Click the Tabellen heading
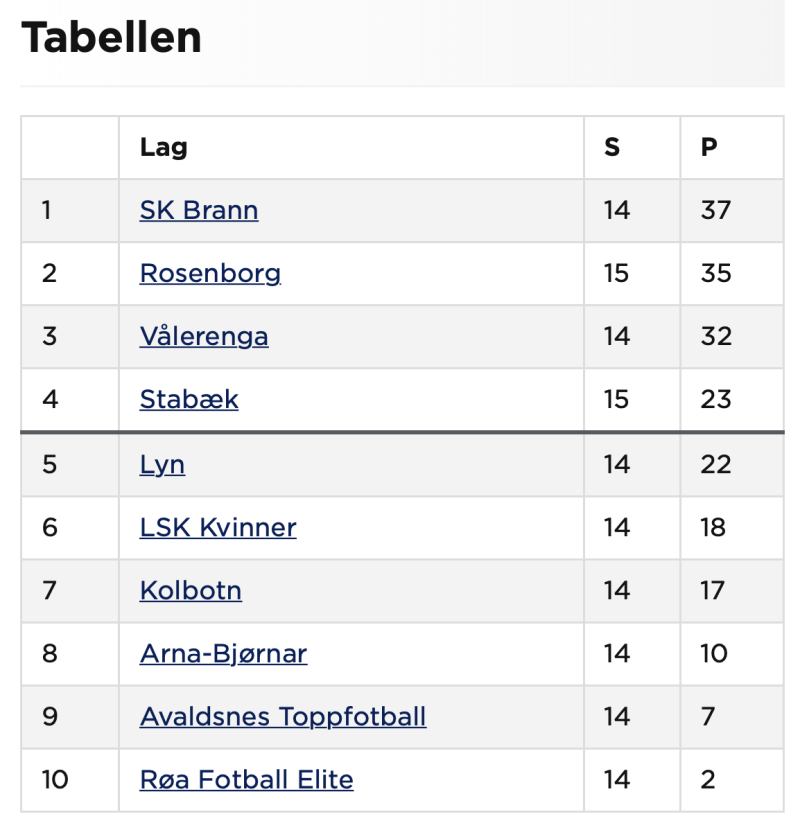Image resolution: width=800 pixels, height=821 pixels. coord(111,38)
